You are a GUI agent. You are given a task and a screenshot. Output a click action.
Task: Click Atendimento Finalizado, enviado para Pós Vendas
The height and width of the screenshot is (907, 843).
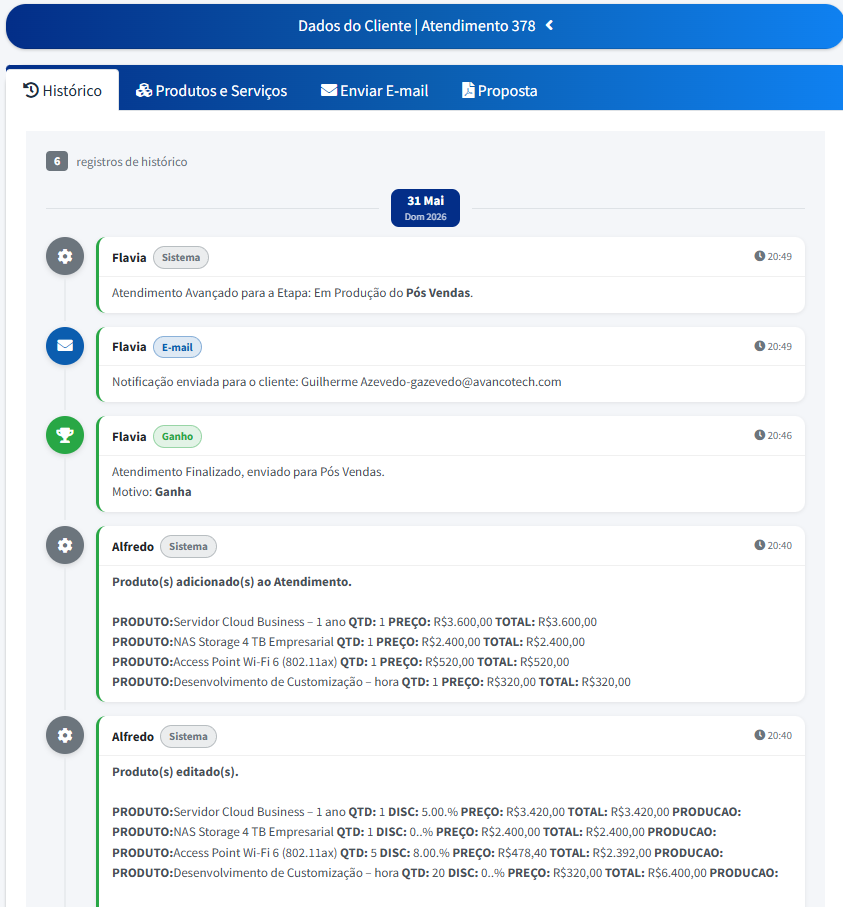pyautogui.click(x=248, y=472)
